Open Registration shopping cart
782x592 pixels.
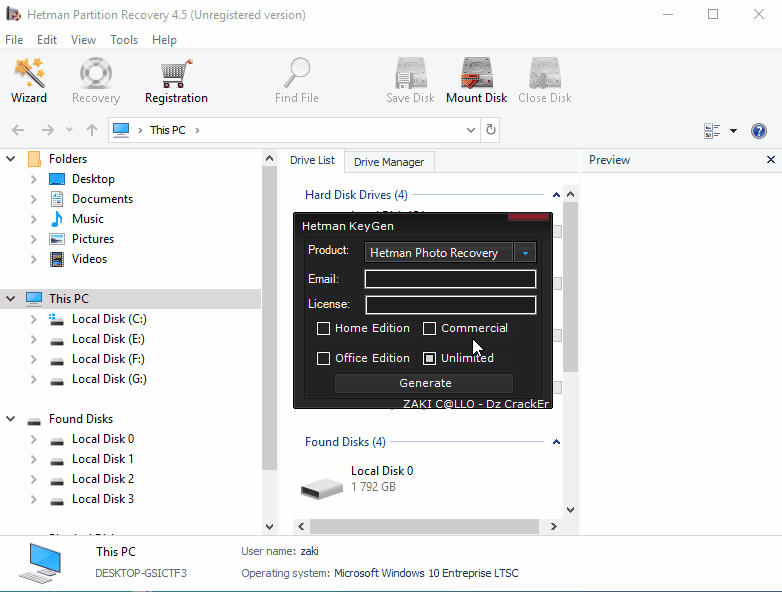176,80
